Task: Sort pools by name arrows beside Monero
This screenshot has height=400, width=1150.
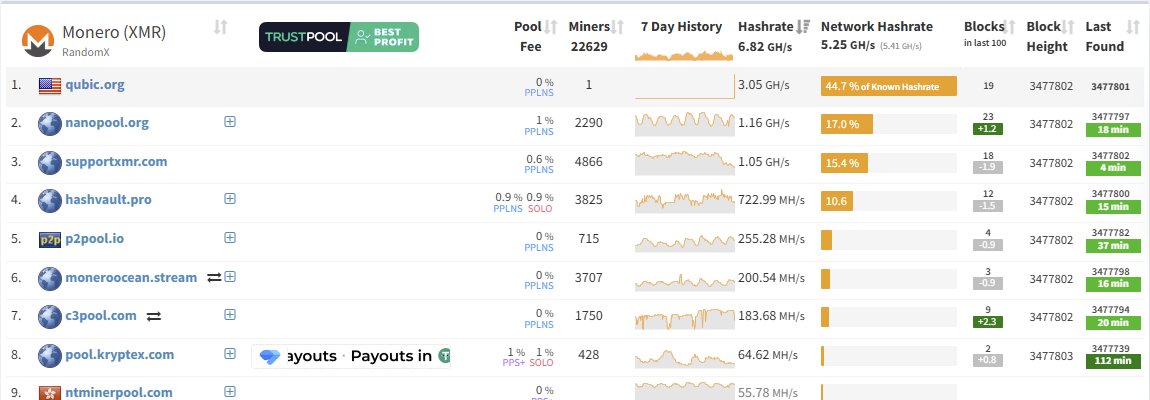Action: click(220, 27)
